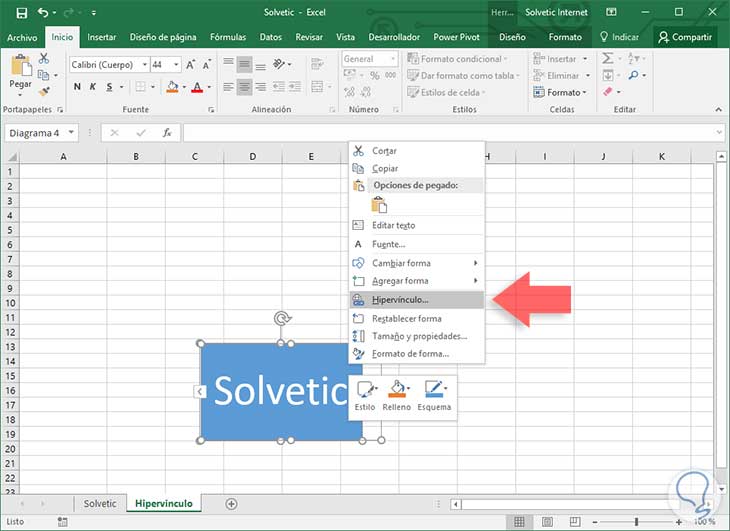Open Dar formato como tabla dropdown
The width and height of the screenshot is (730, 531).
(463, 75)
